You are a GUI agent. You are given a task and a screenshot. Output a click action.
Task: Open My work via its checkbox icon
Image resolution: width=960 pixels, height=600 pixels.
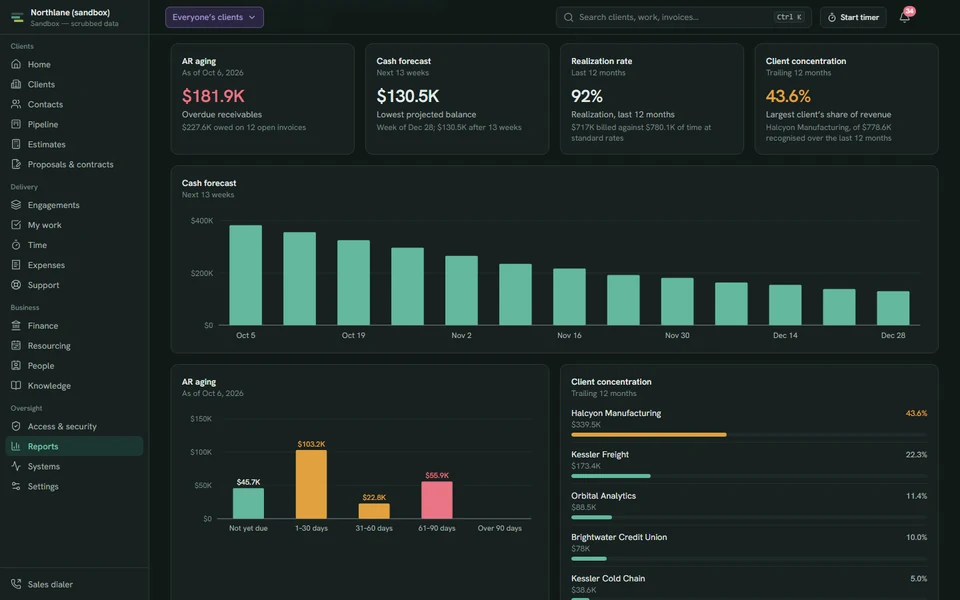point(16,225)
